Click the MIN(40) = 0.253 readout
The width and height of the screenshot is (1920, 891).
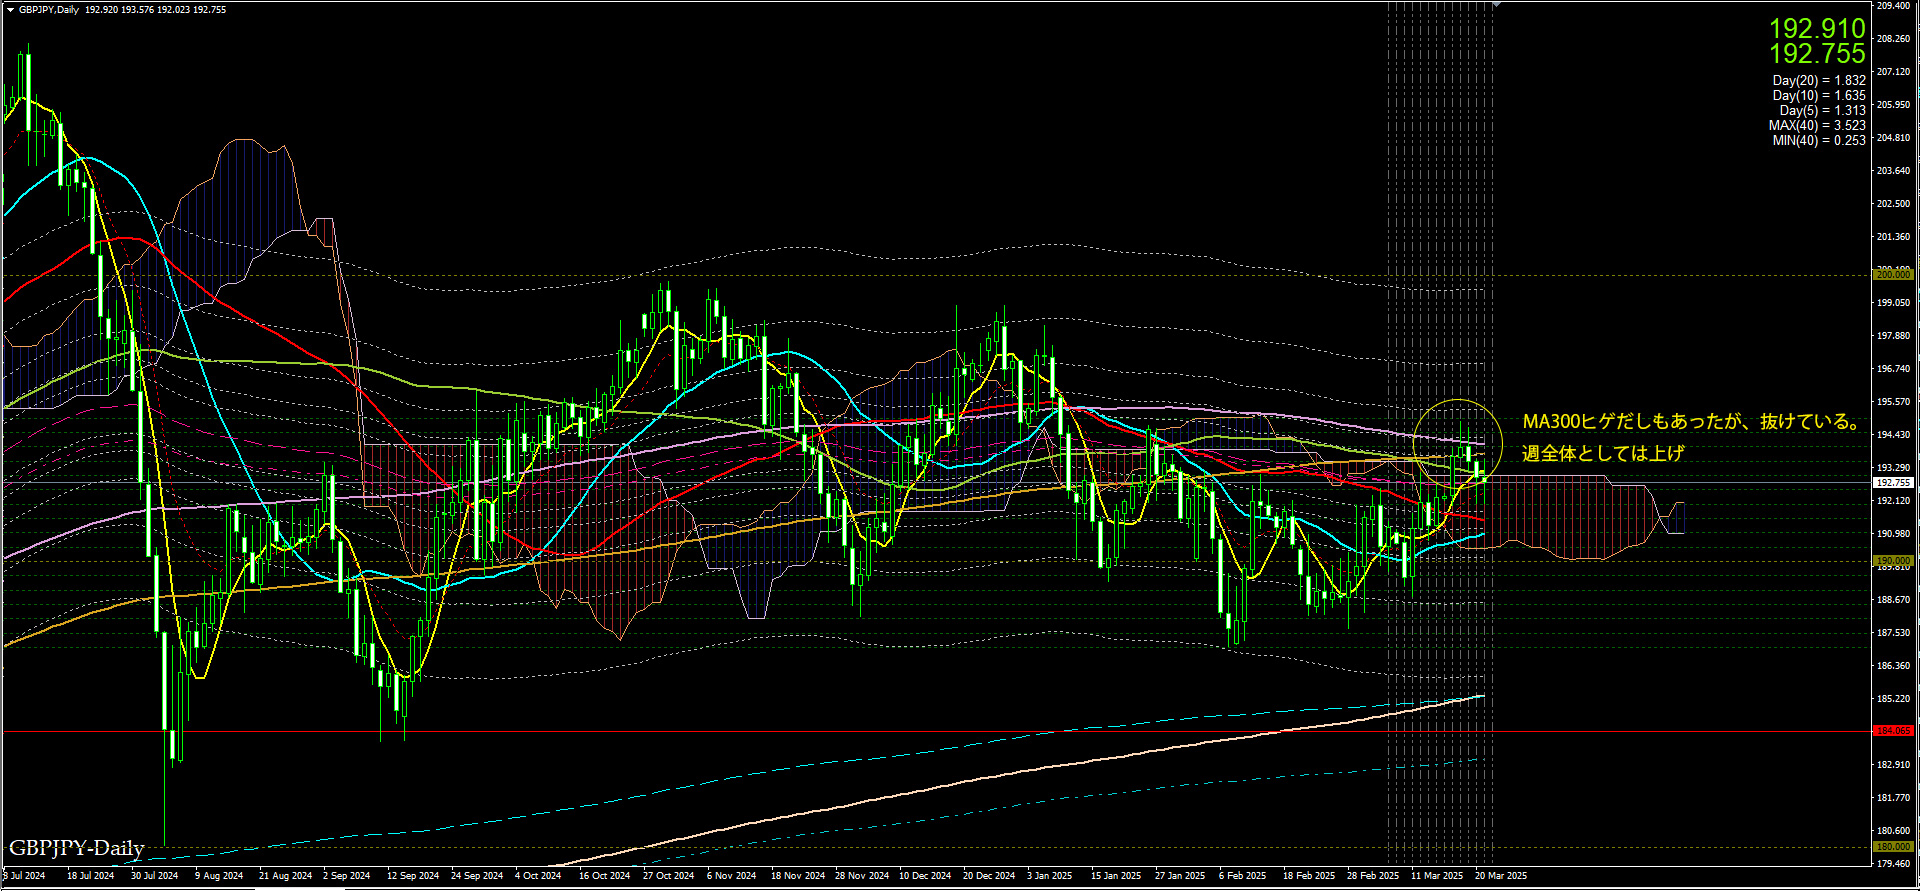[1819, 141]
